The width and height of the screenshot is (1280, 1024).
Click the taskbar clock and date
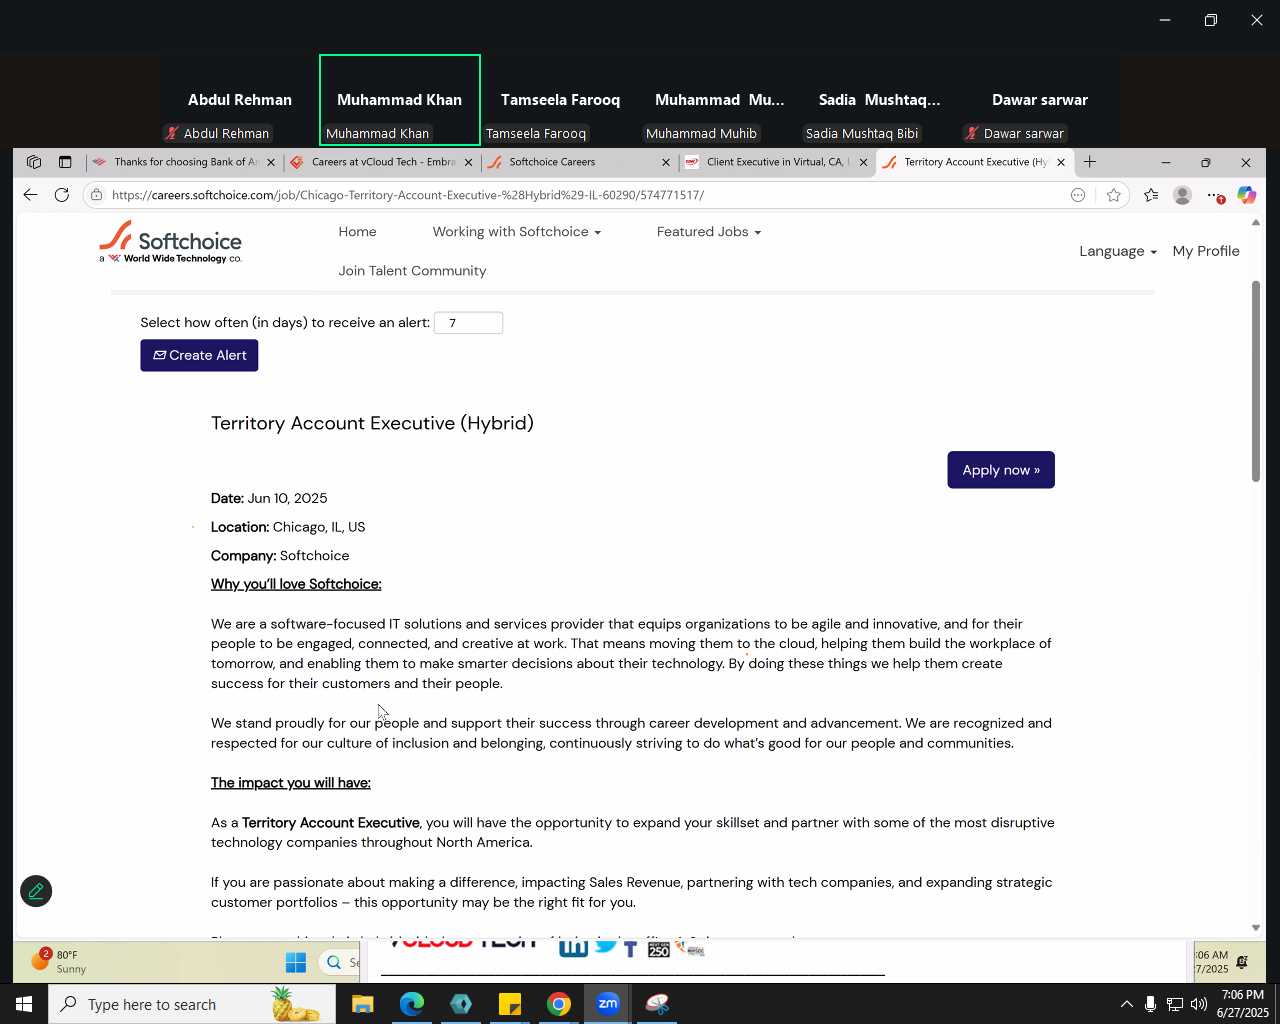tap(1242, 1004)
